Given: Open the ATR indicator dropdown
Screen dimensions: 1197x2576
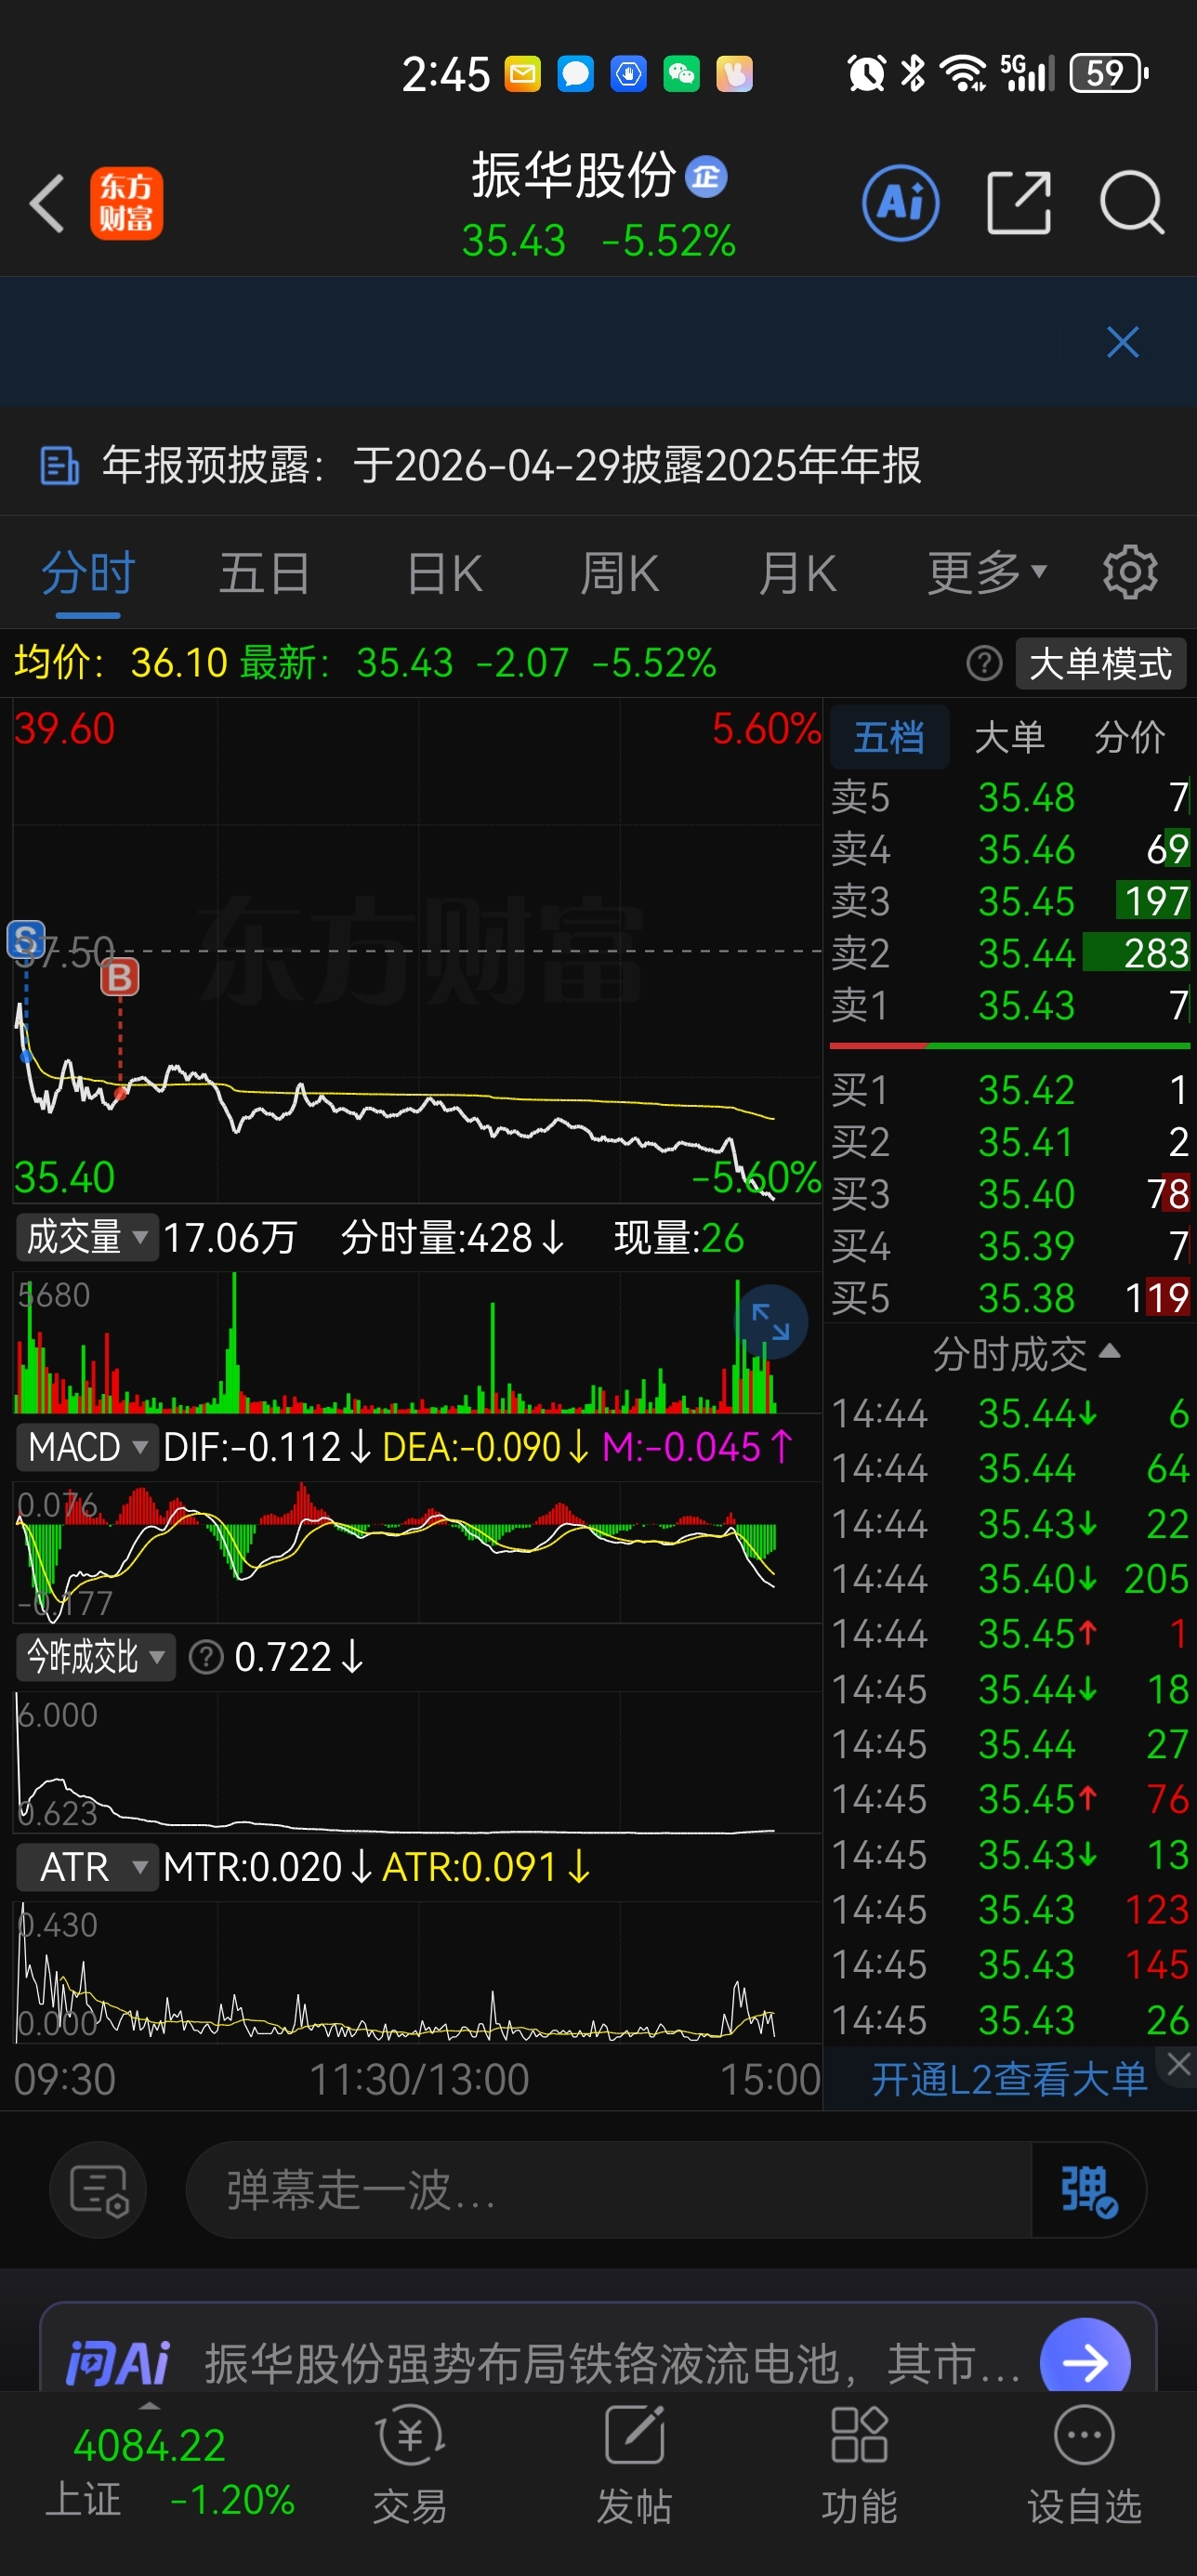Looking at the screenshot, I should pyautogui.click(x=87, y=1867).
